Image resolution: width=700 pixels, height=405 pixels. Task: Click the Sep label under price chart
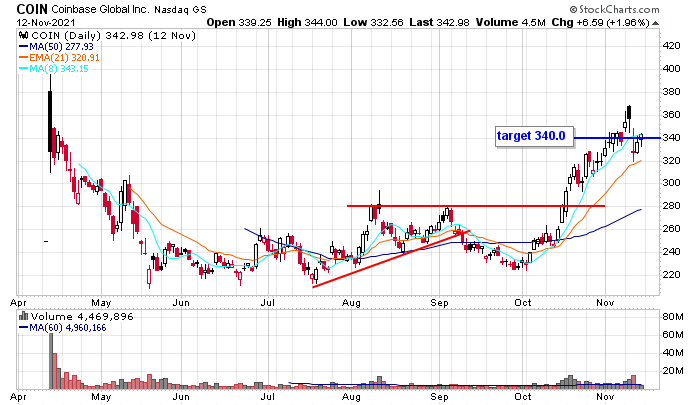439,303
